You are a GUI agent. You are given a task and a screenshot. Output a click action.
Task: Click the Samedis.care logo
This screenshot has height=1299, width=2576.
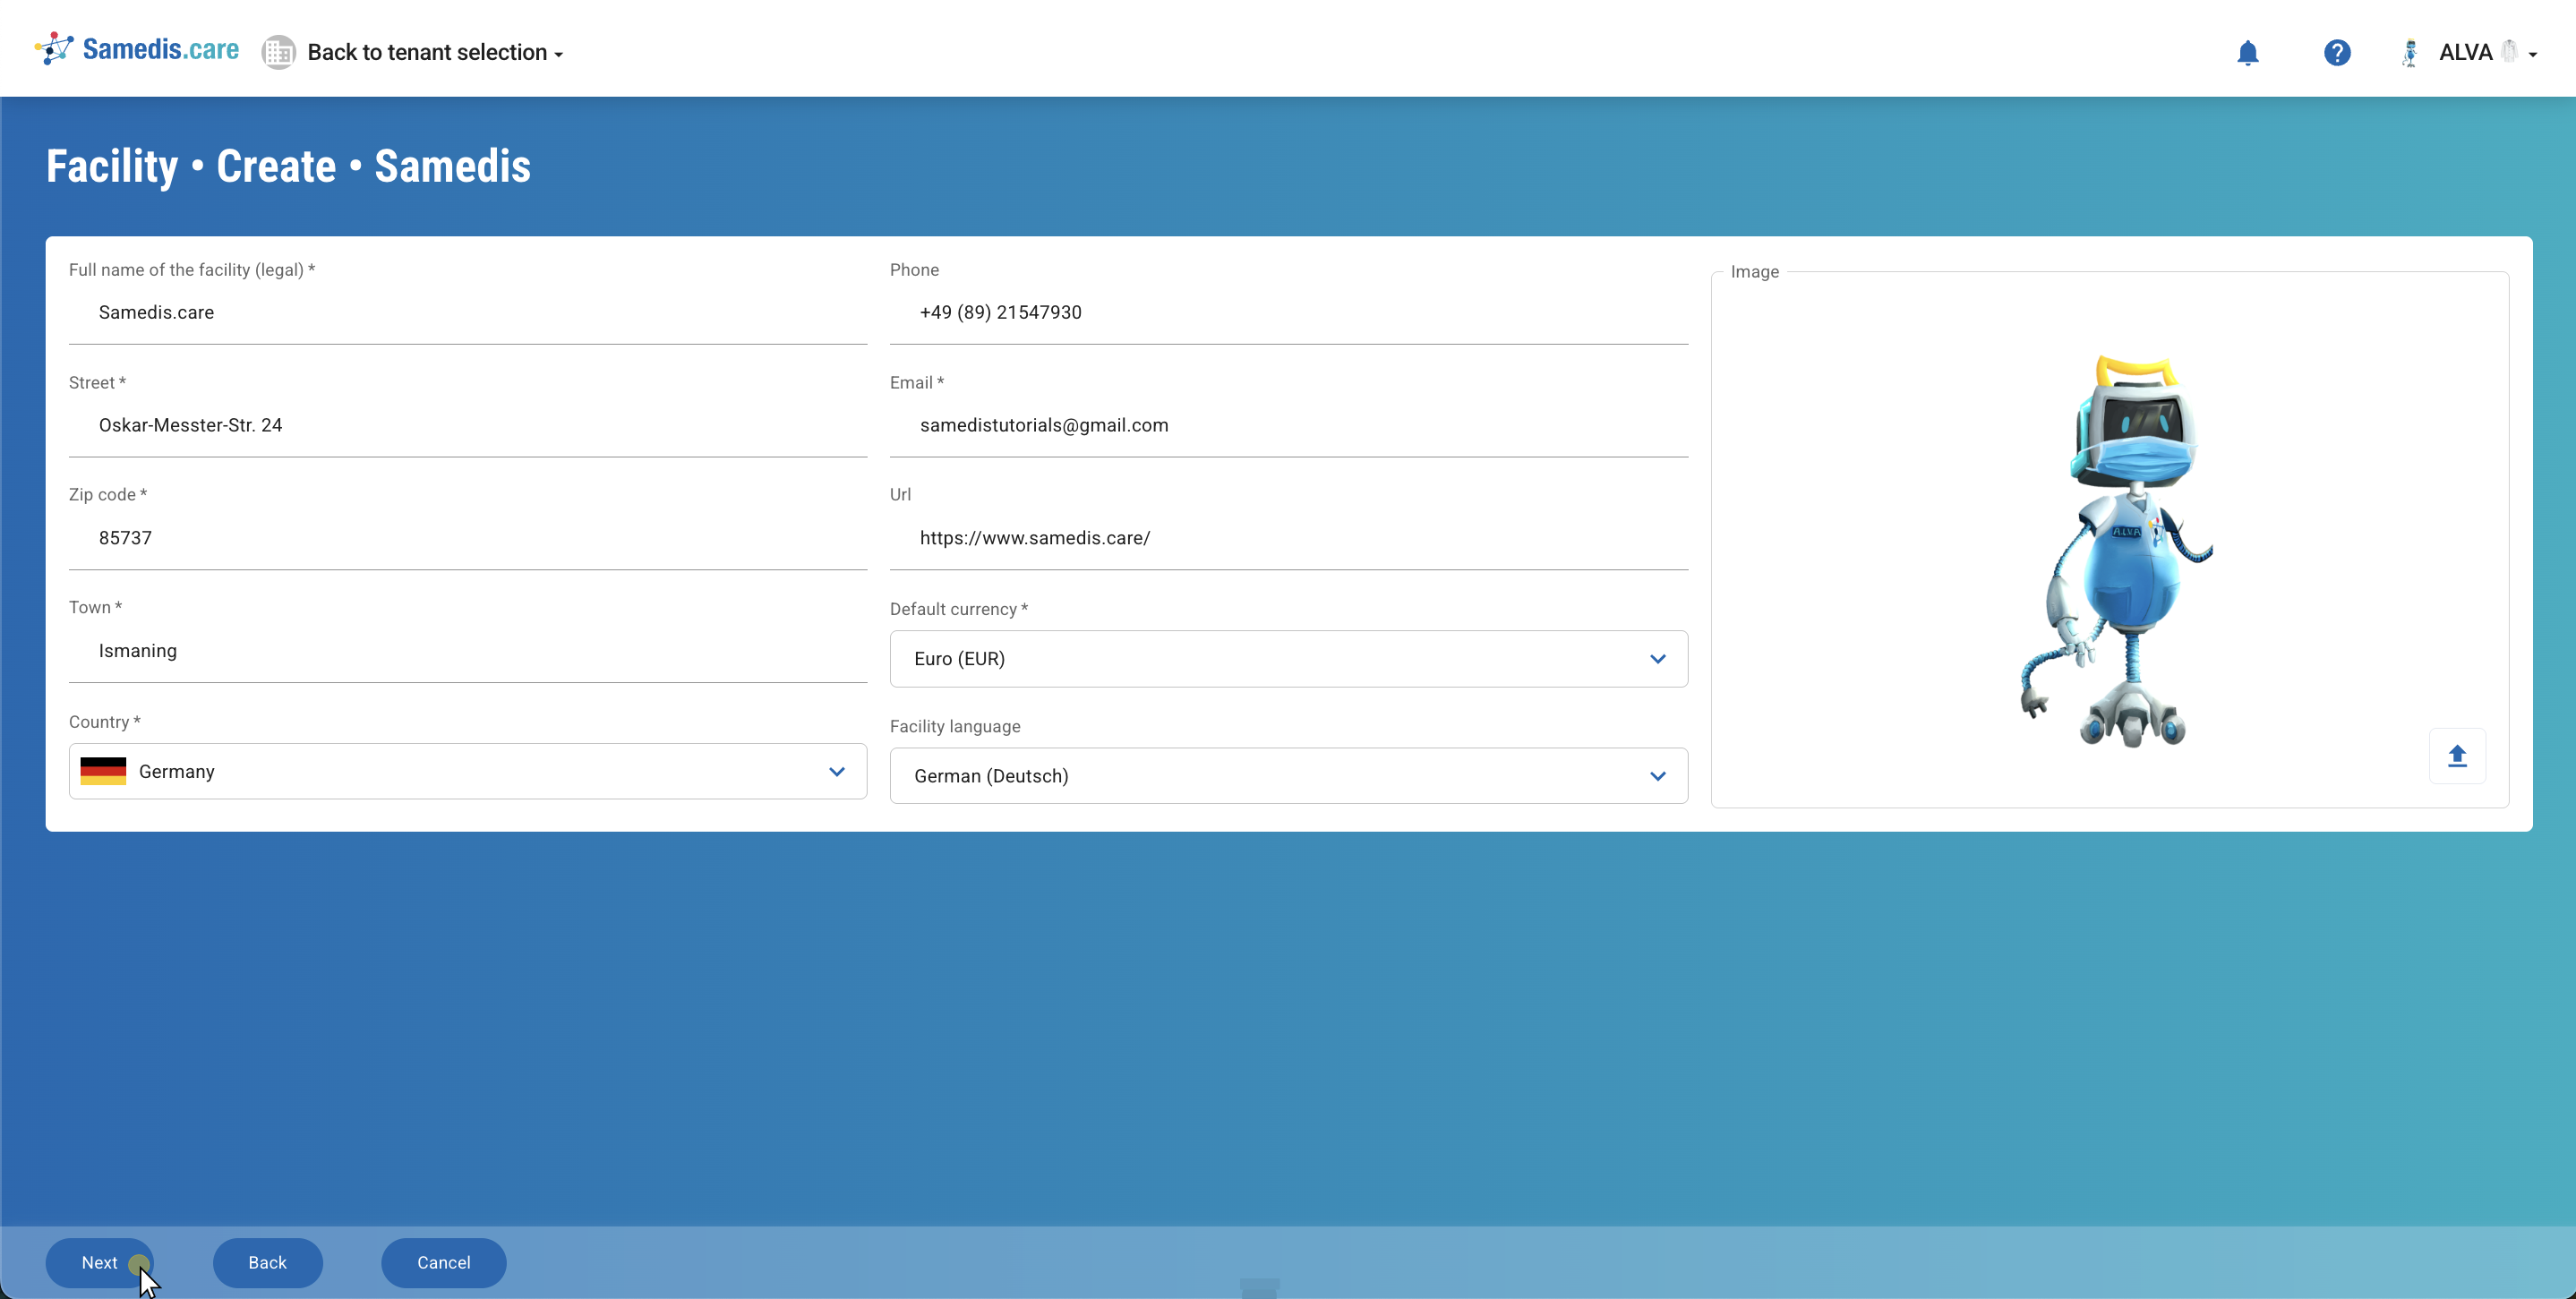tap(135, 48)
